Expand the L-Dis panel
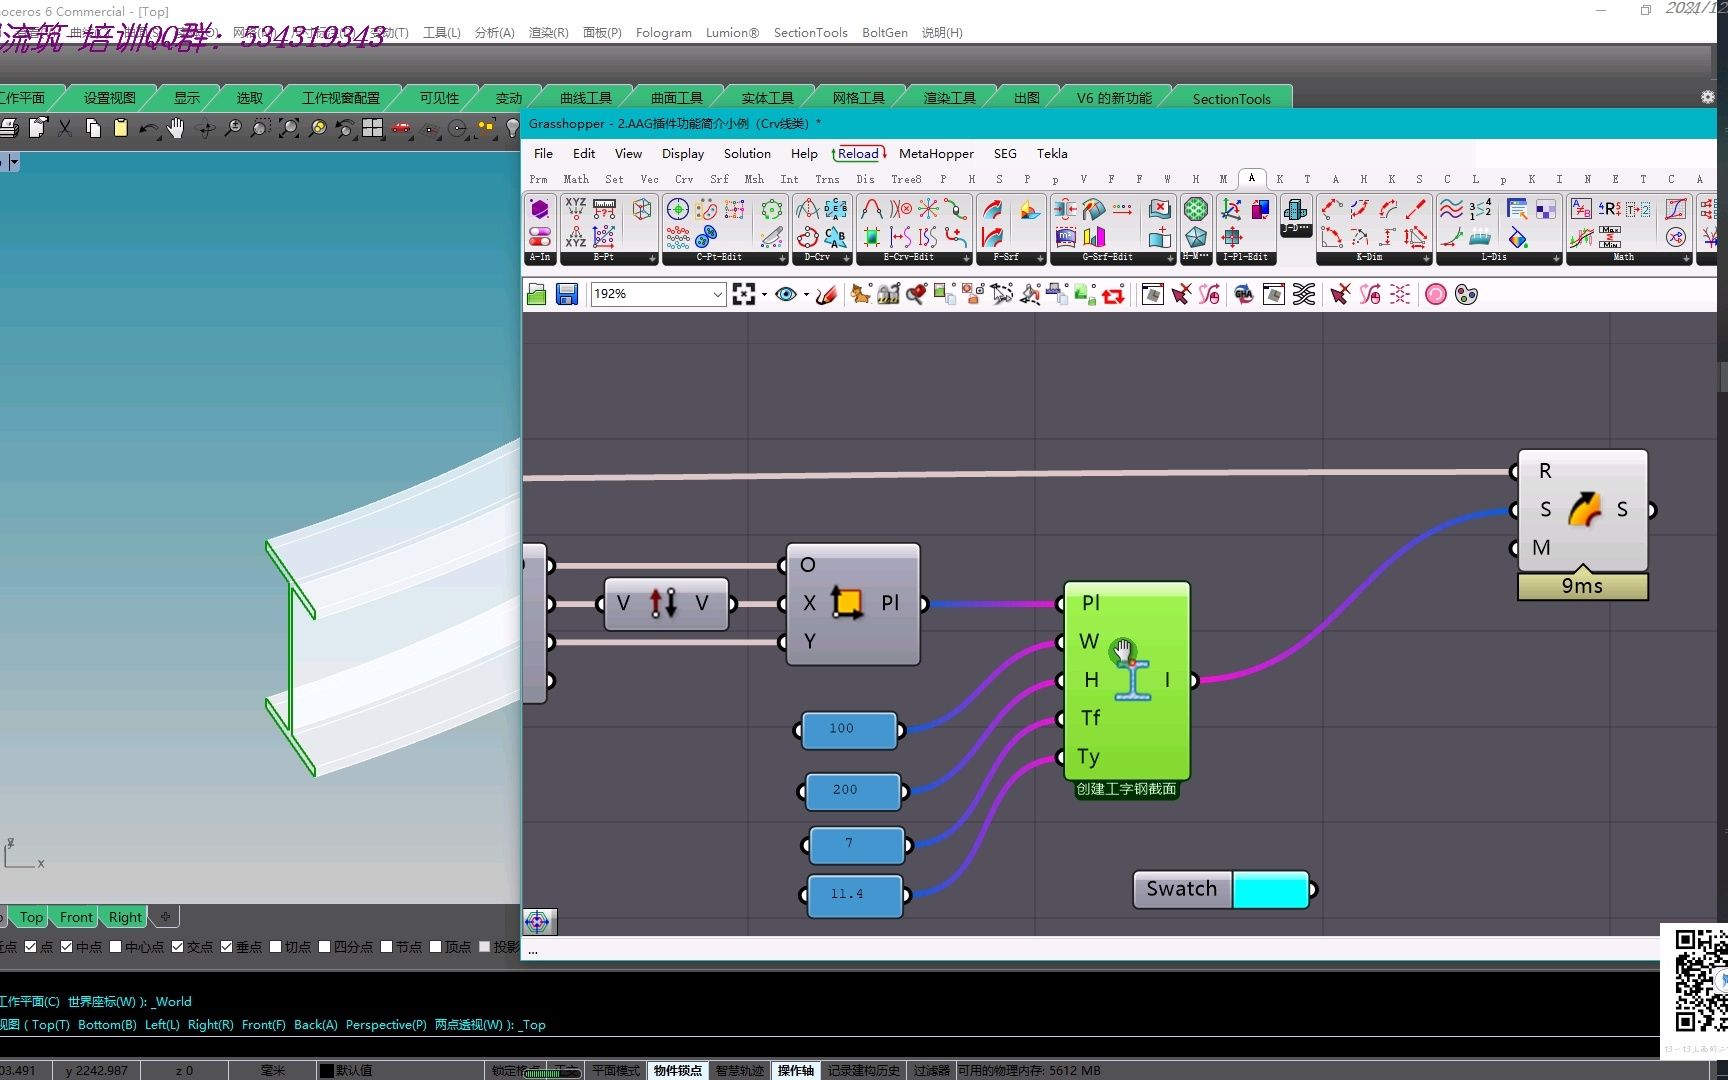This screenshot has width=1728, height=1080. point(1556,258)
